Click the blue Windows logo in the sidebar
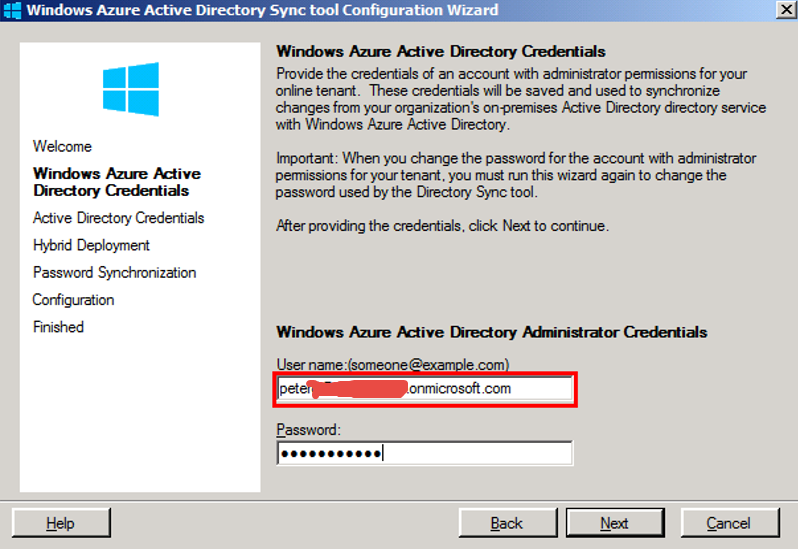The height and width of the screenshot is (549, 798). (x=131, y=89)
